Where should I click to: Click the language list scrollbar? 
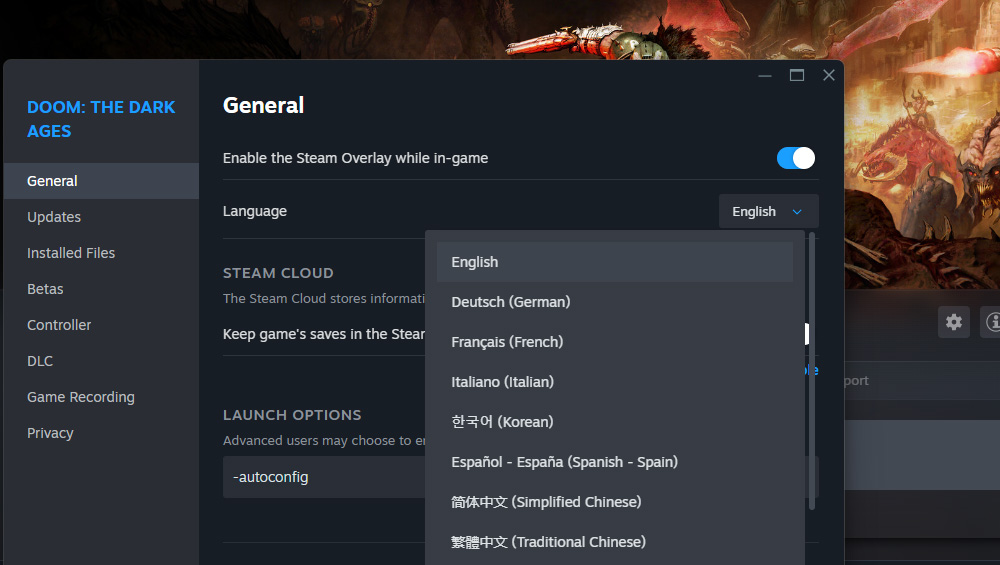click(x=812, y=371)
